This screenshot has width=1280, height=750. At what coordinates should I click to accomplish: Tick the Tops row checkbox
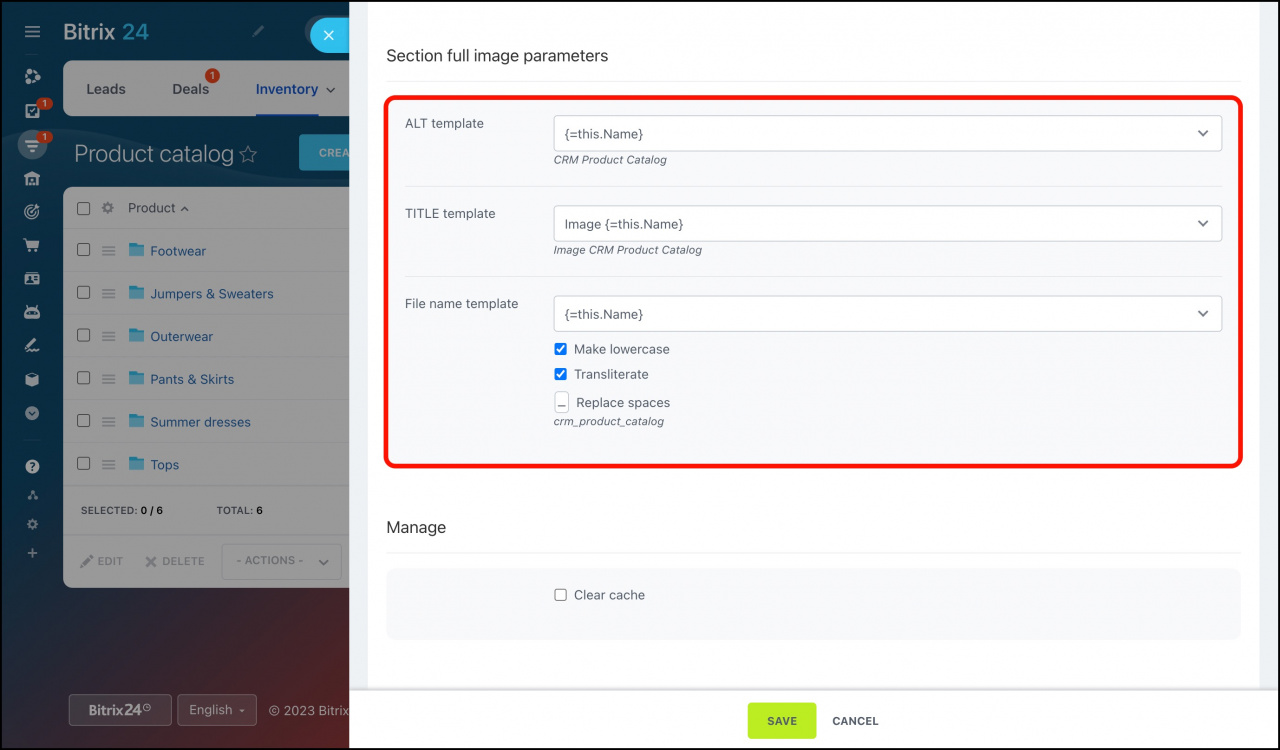pos(84,464)
